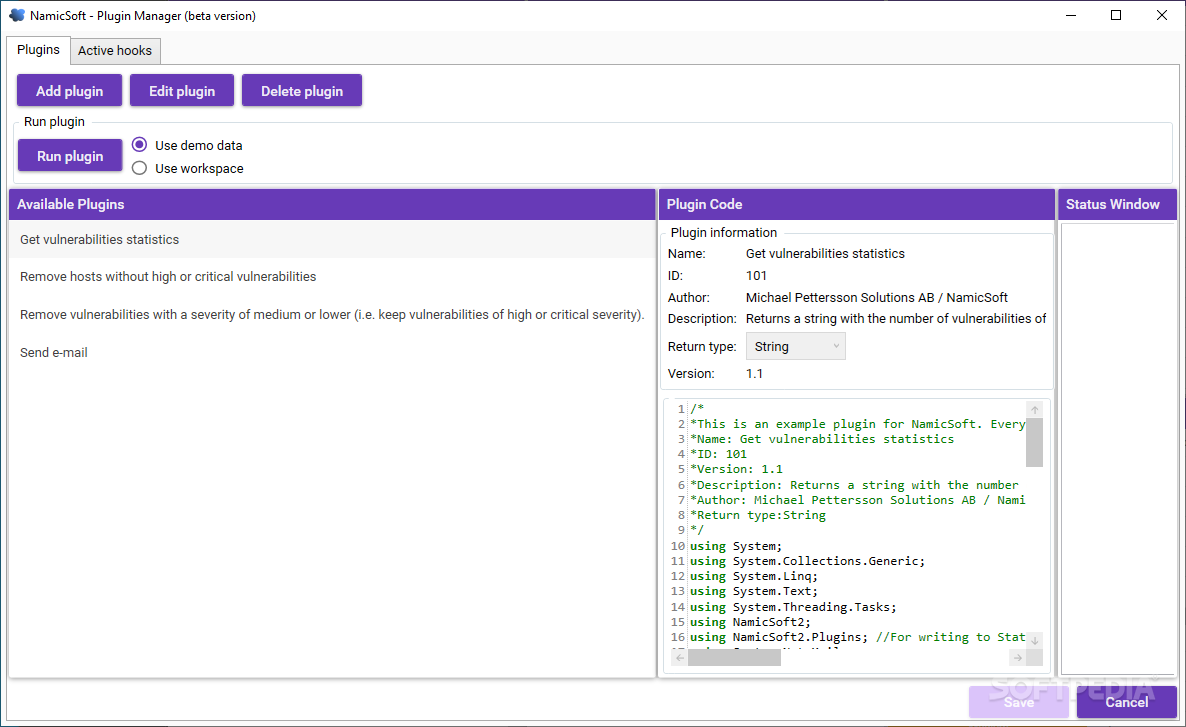The image size is (1186, 727).
Task: Click the Cancel button
Action: (x=1127, y=702)
